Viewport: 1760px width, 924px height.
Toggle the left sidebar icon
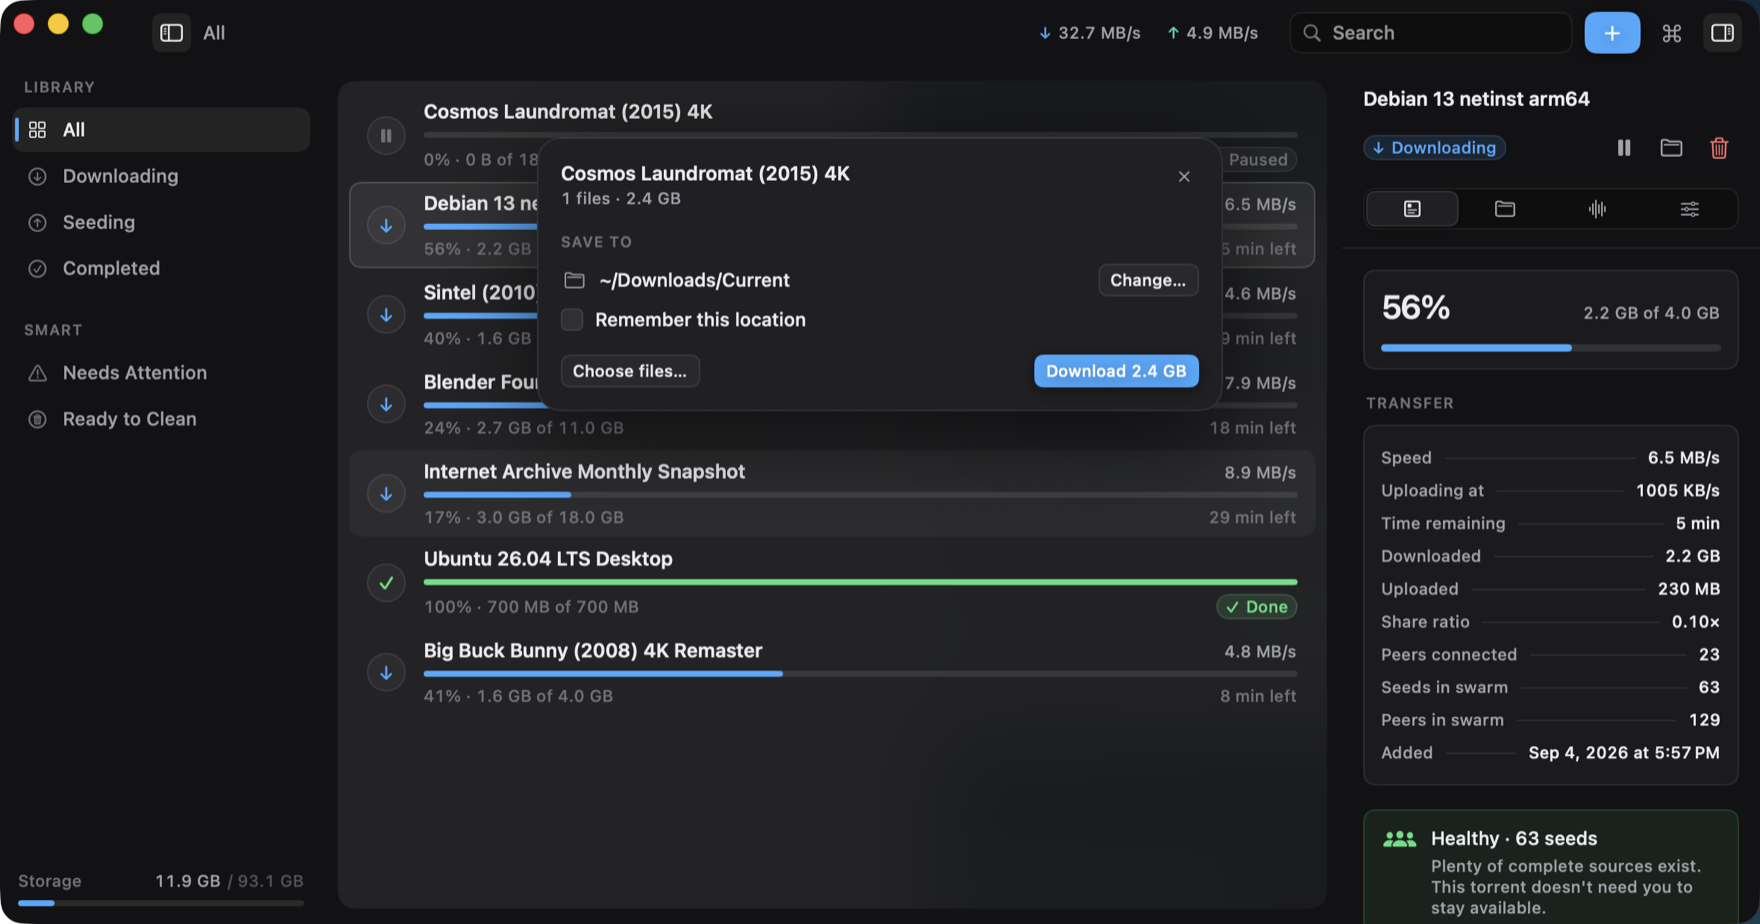coord(171,33)
